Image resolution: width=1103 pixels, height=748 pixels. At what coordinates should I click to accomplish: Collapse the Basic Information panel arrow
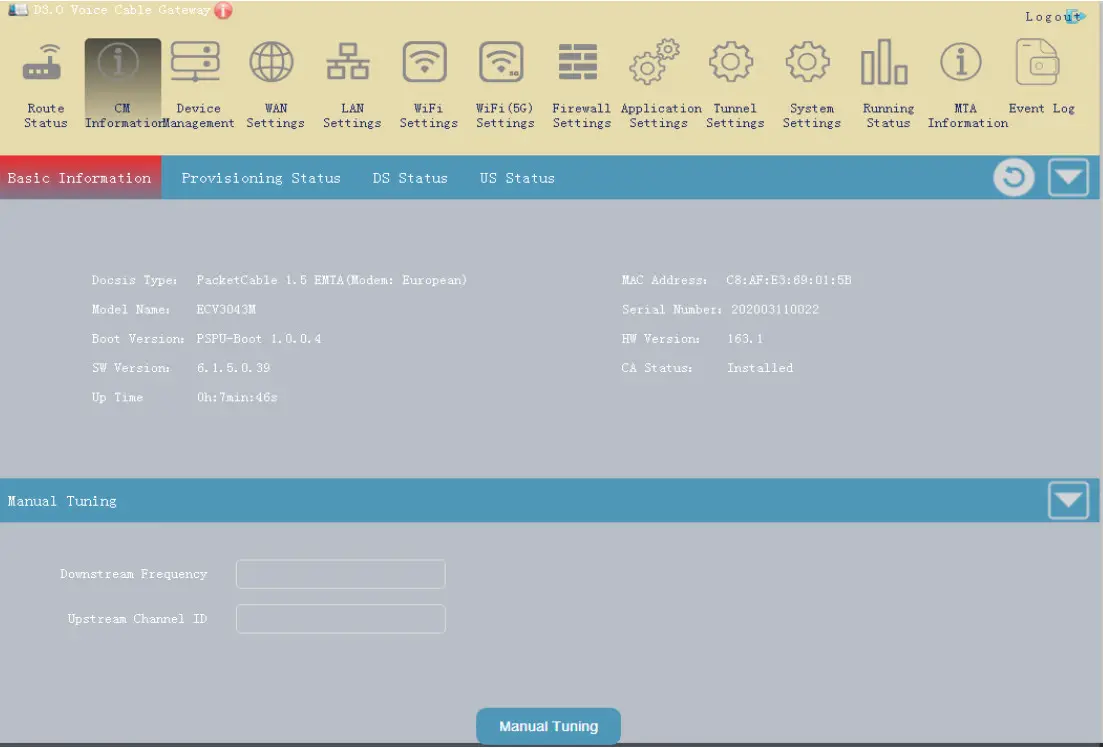[1069, 177]
